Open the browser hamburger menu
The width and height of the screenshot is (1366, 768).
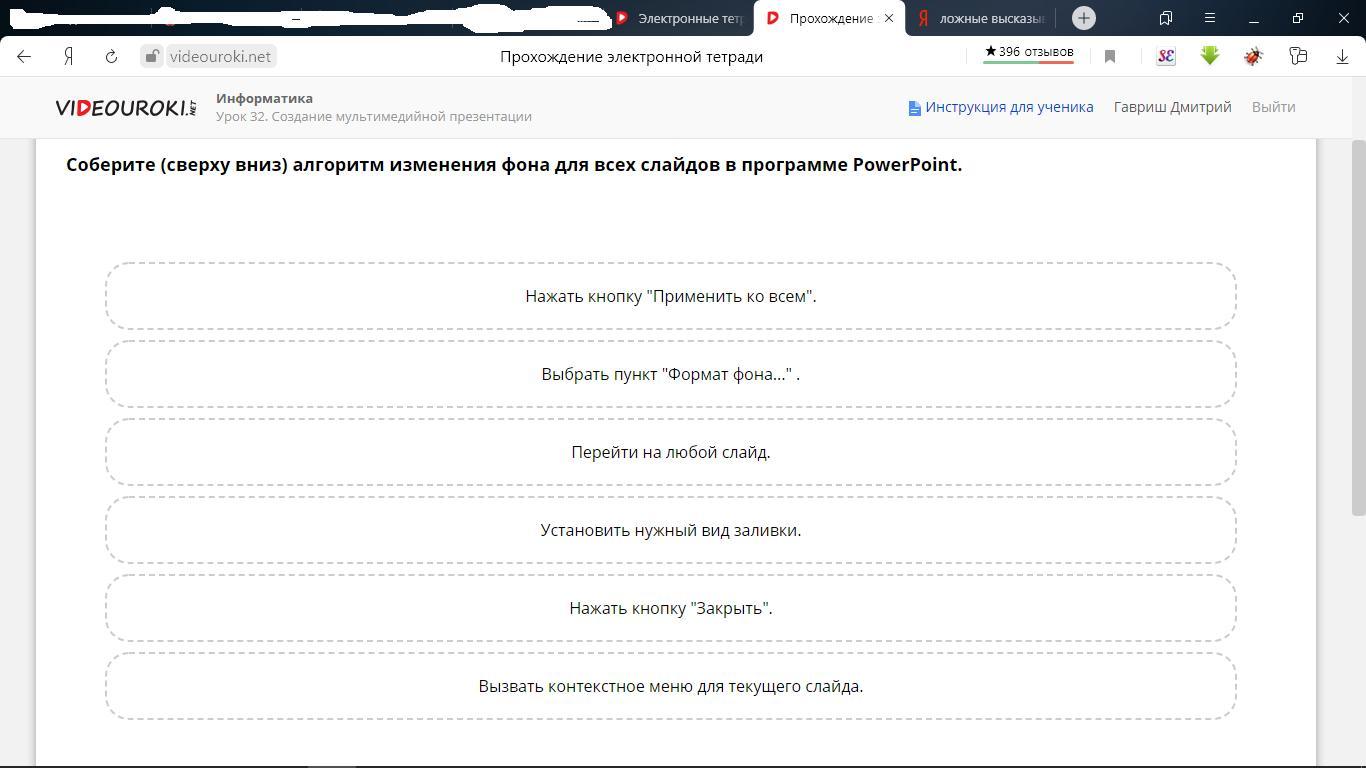(x=1209, y=18)
